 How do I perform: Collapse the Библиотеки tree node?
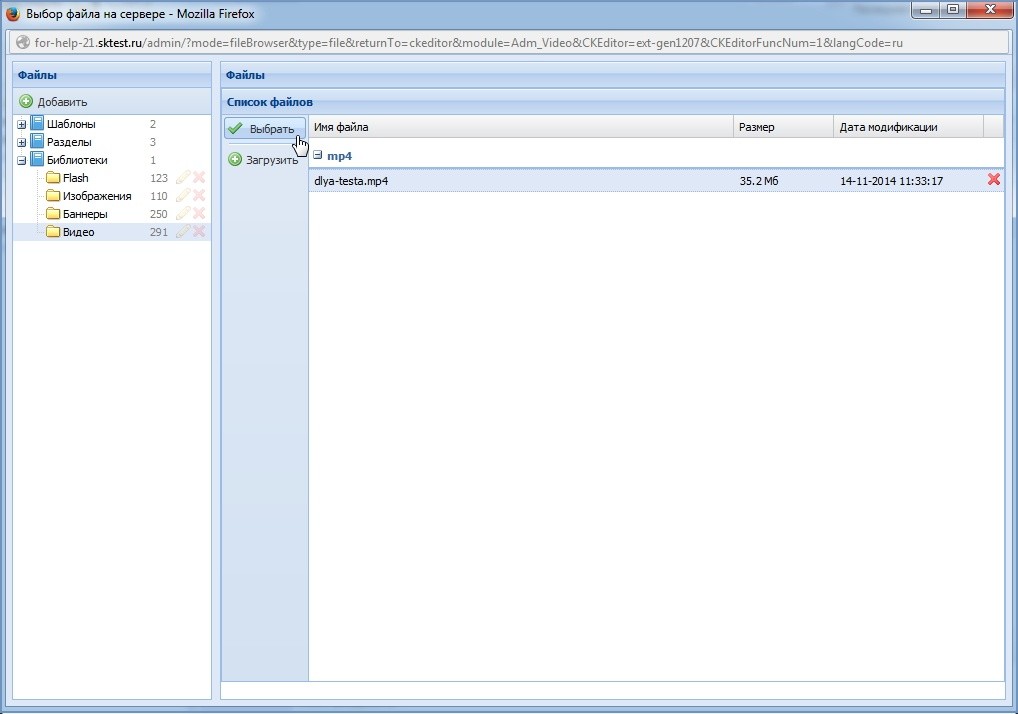pyautogui.click(x=22, y=161)
